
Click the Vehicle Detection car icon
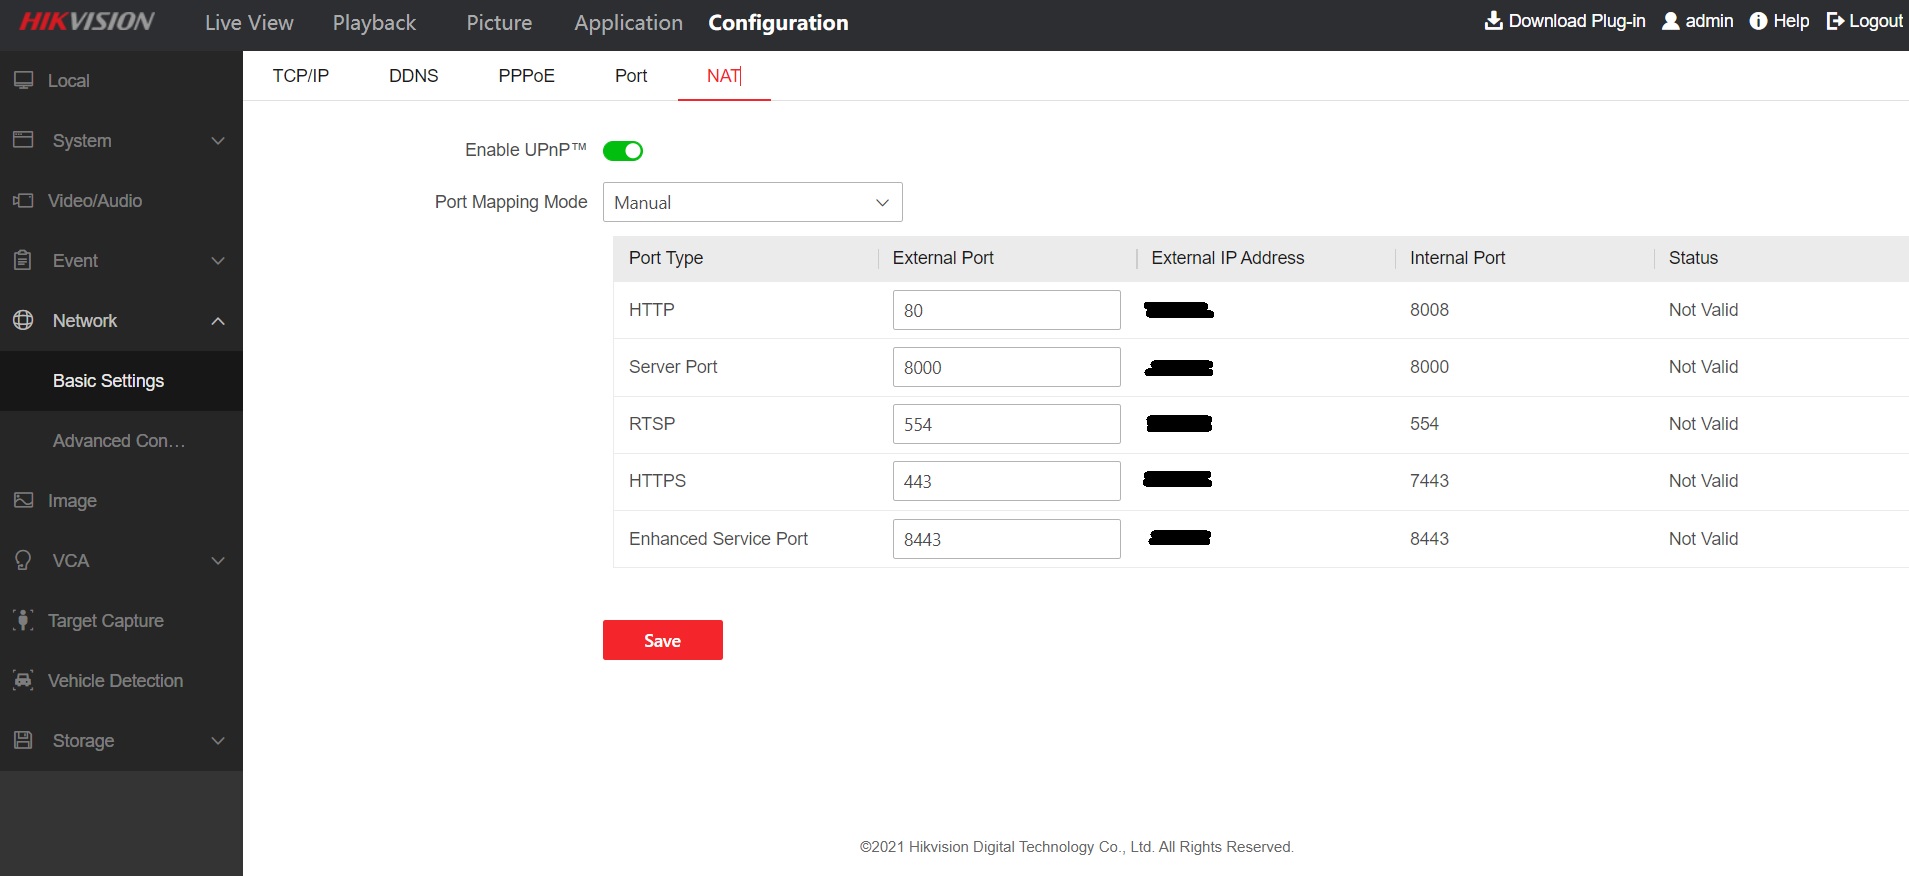(23, 680)
